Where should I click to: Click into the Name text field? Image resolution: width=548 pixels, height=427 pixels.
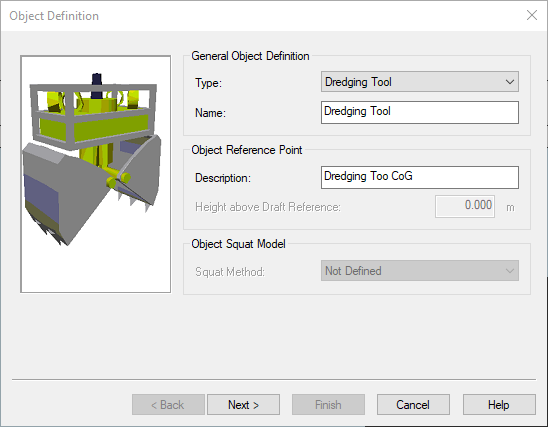pos(419,112)
